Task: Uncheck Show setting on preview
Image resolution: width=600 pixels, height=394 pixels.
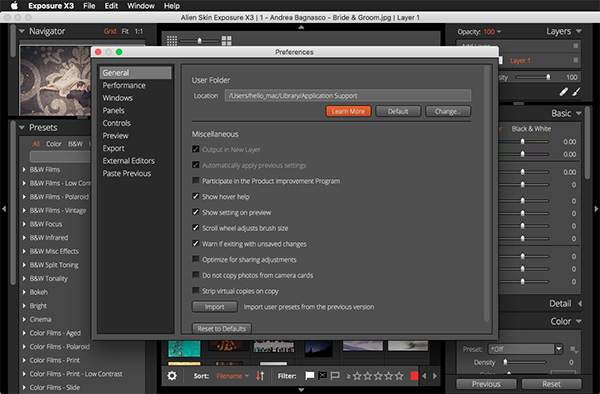Action: pyautogui.click(x=196, y=212)
